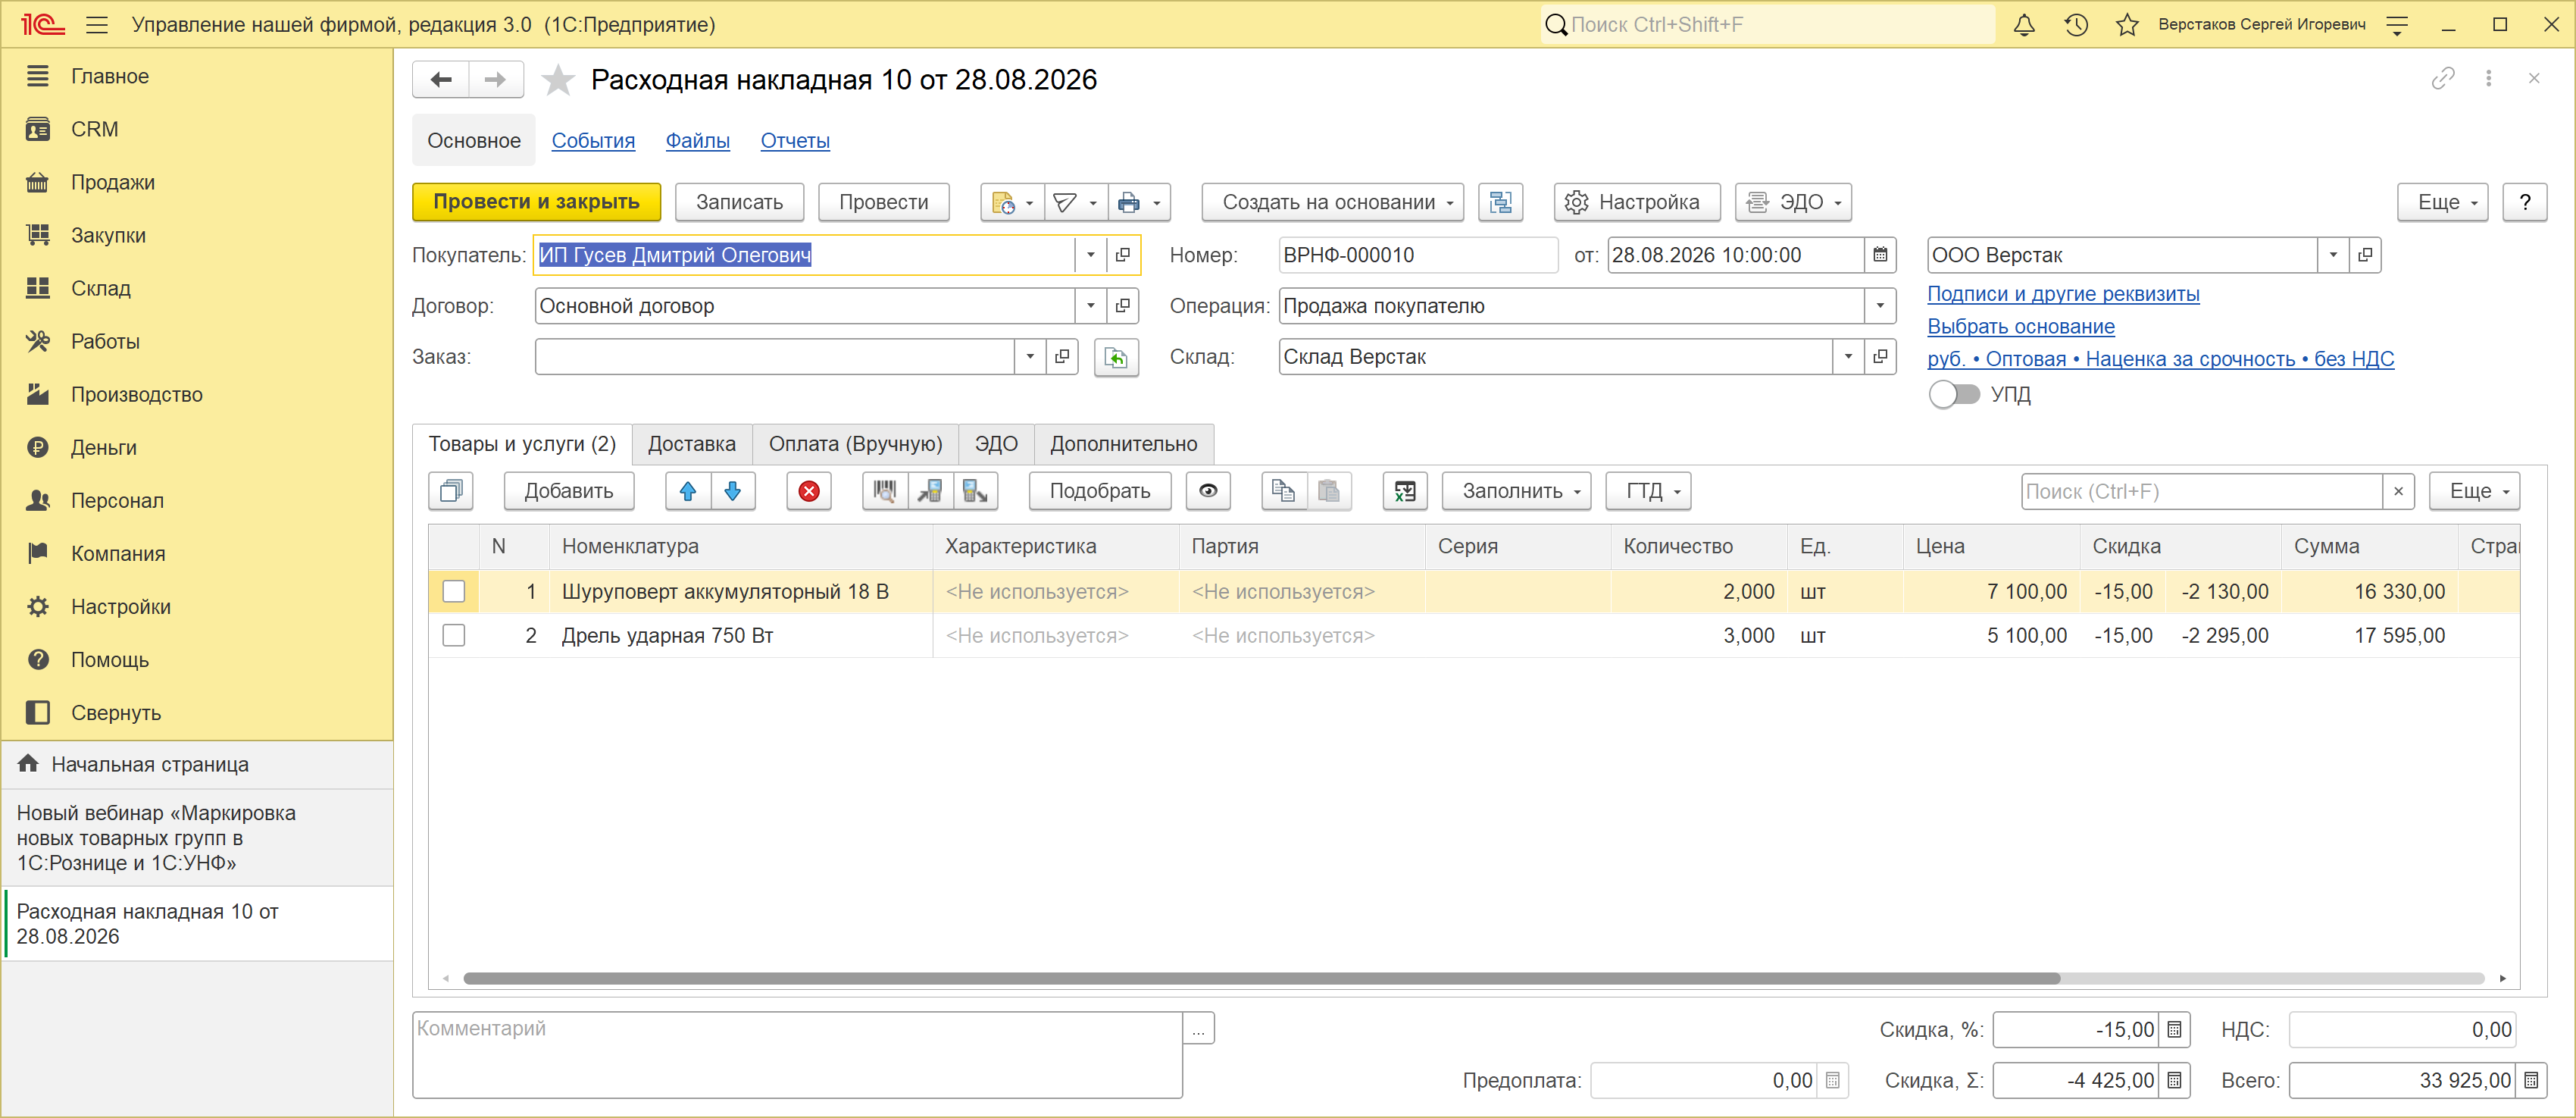
Task: Open Подписи и другие реквизиты link
Action: [x=2063, y=294]
